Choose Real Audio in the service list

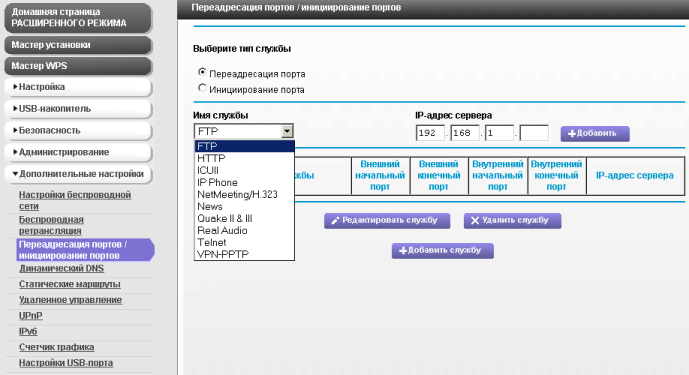click(244, 230)
